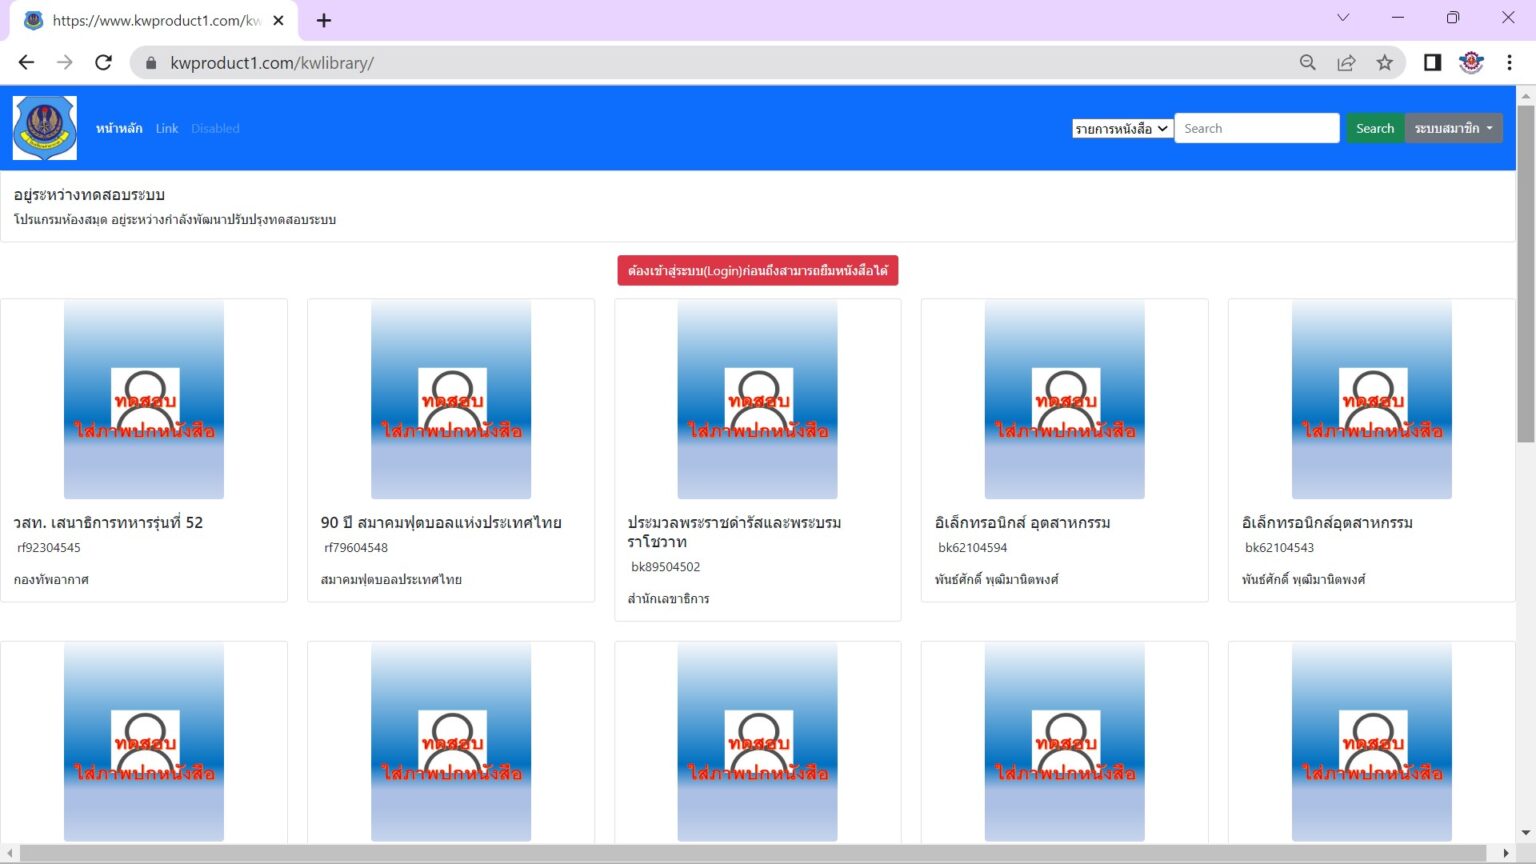Click the reload page icon
The image size is (1536, 864).
(103, 62)
